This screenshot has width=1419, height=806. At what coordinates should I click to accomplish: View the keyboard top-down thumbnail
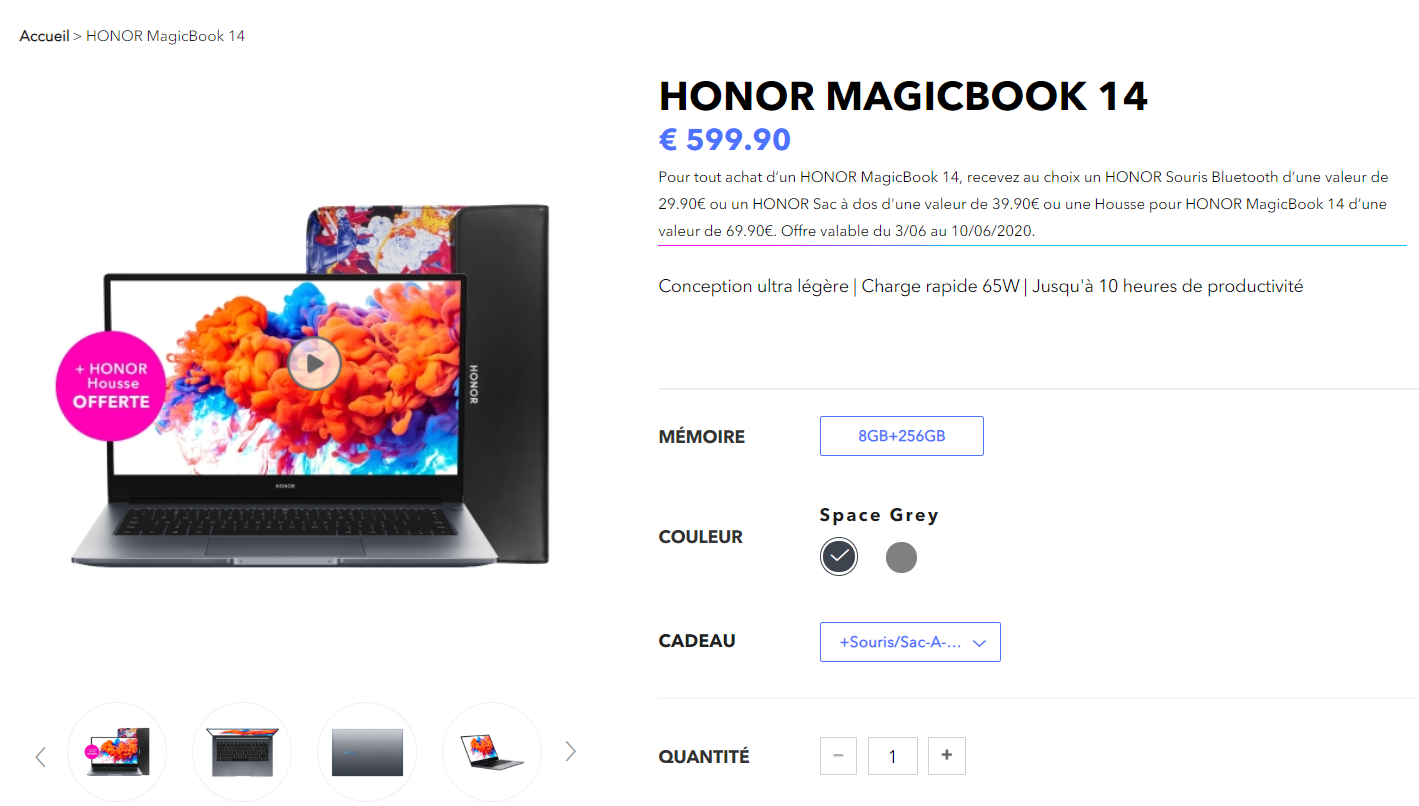point(242,752)
